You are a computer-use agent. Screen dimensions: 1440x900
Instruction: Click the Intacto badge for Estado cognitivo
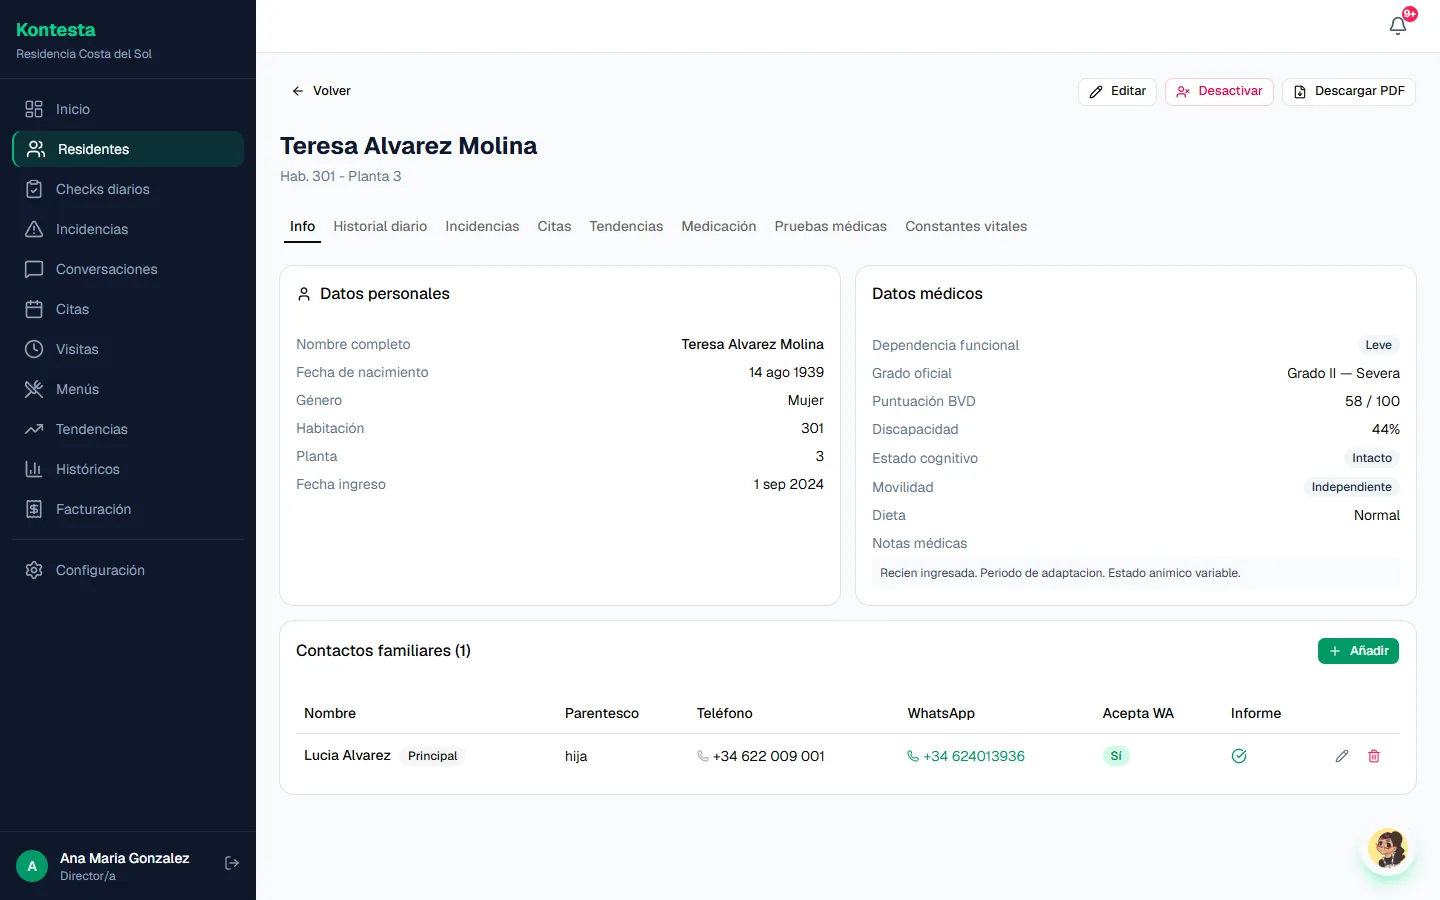pyautogui.click(x=1372, y=458)
